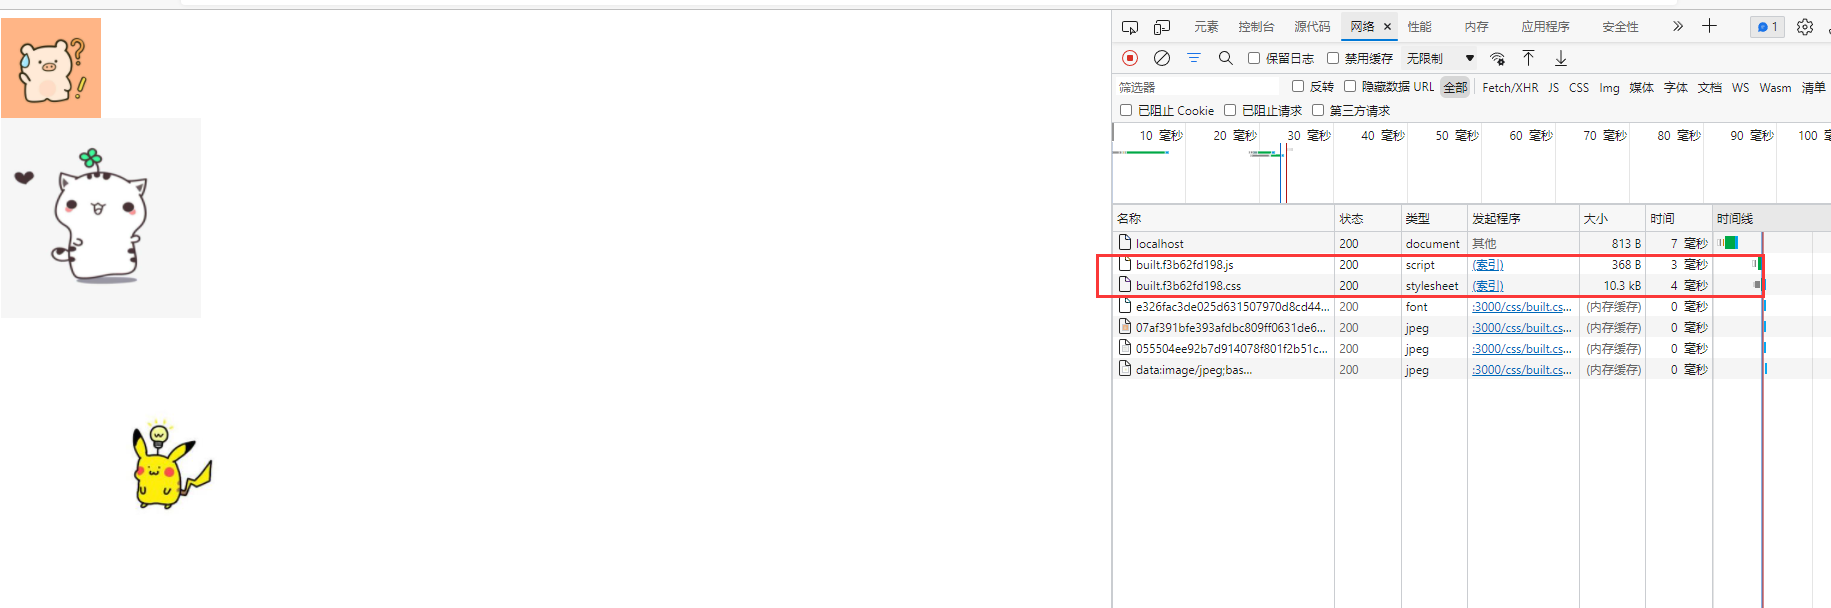Image resolution: width=1831 pixels, height=608 pixels.
Task: Open the 无限制 throttling dropdown
Action: [x=1440, y=58]
